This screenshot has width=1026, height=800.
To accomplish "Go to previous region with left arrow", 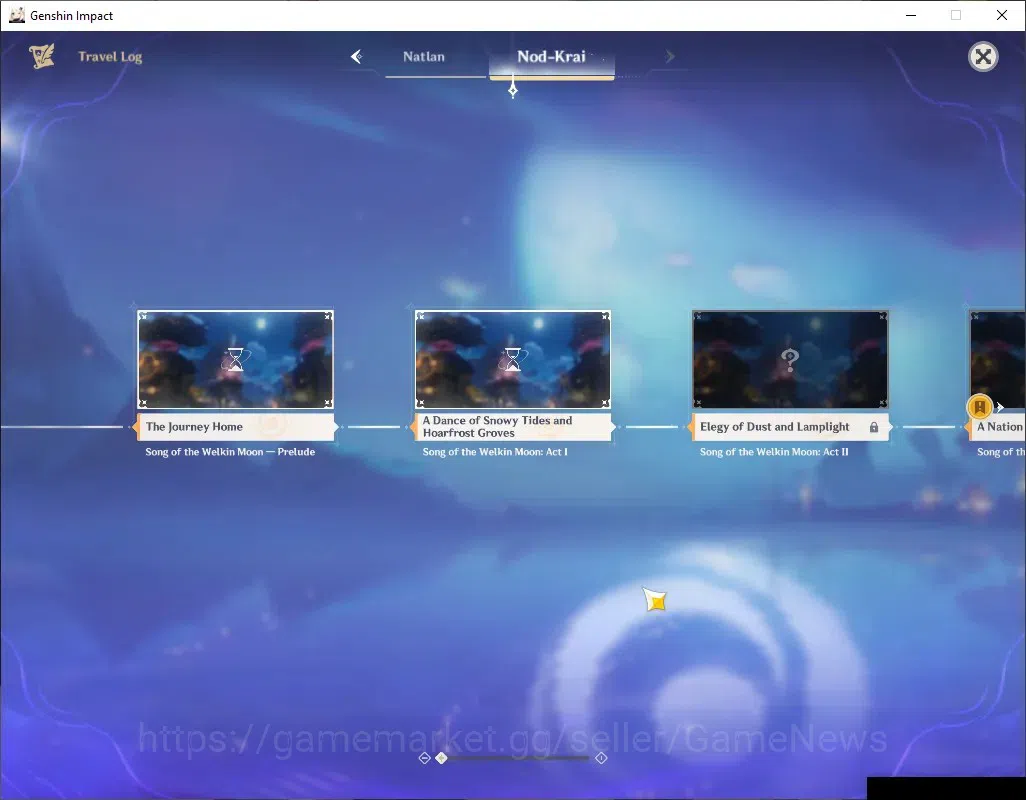I will [357, 57].
